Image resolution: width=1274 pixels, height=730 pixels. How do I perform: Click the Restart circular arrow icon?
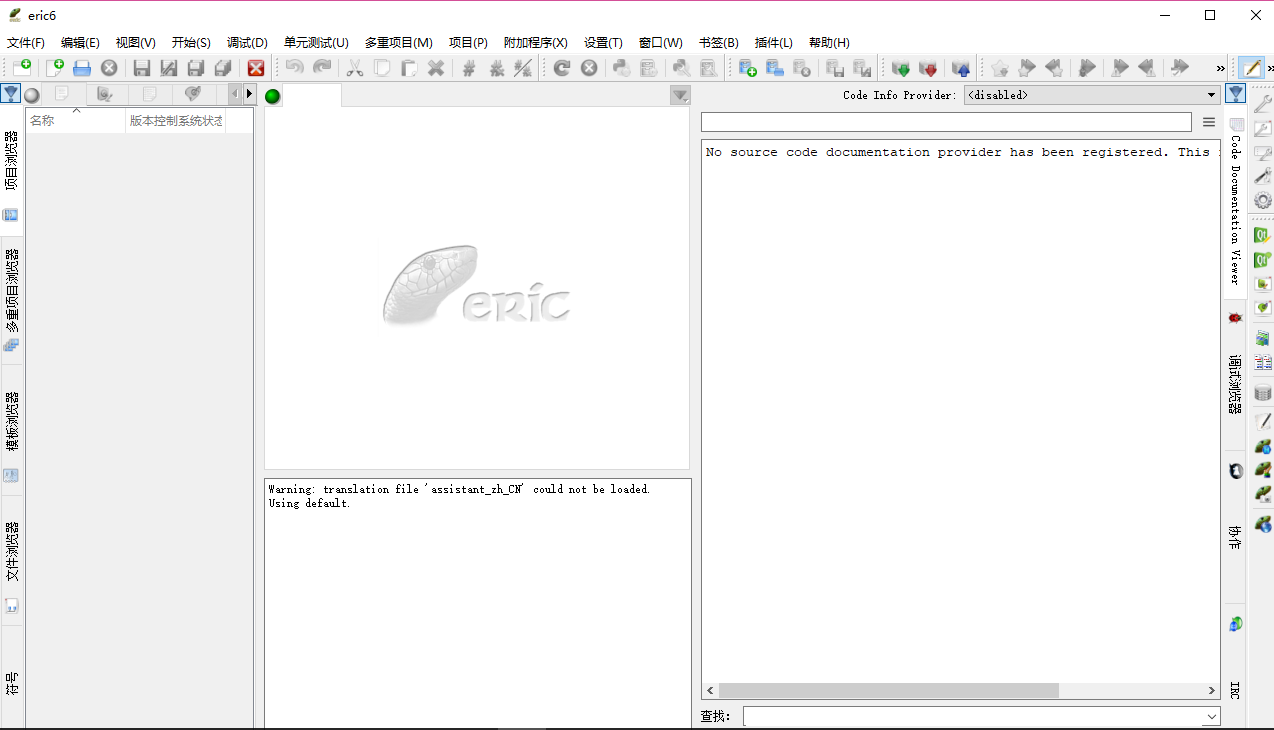coord(562,68)
